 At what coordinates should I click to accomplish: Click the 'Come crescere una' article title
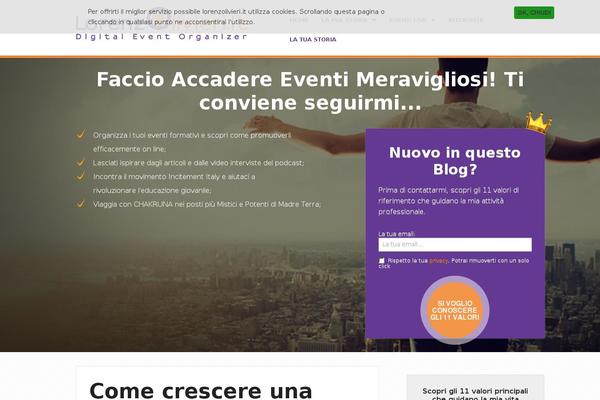201,390
